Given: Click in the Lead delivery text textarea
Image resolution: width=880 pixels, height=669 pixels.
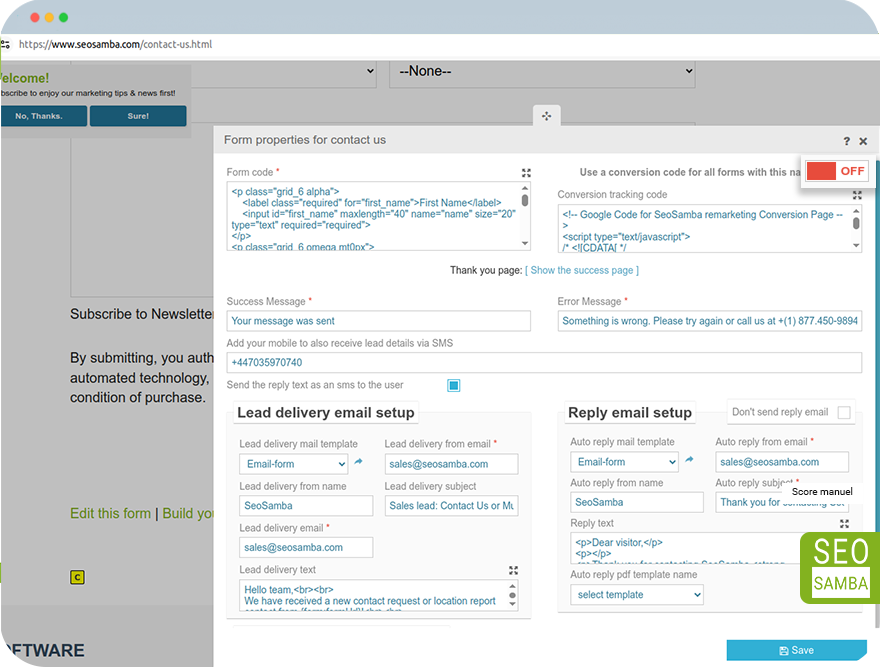Looking at the screenshot, I should [x=373, y=595].
